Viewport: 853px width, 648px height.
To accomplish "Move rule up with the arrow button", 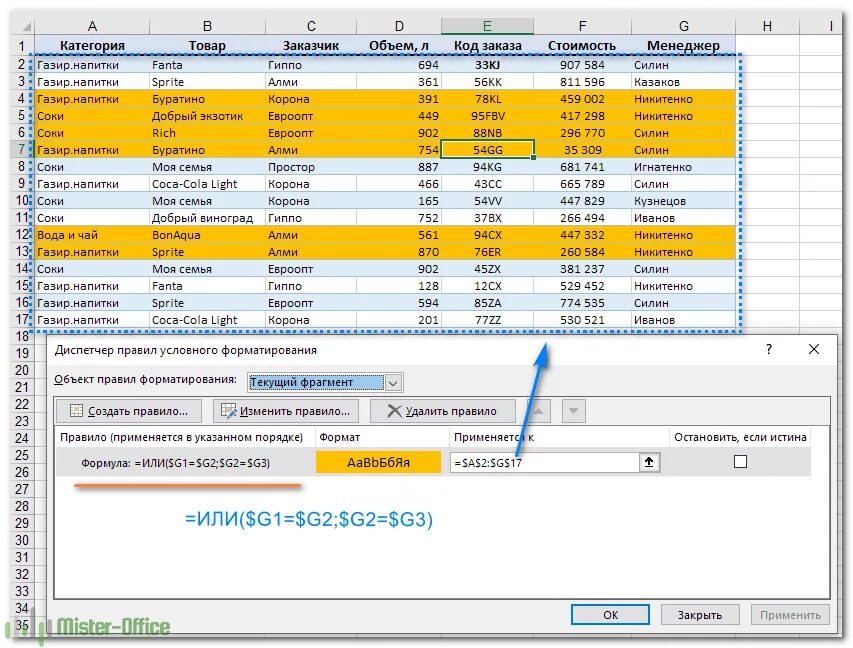I will (x=538, y=411).
